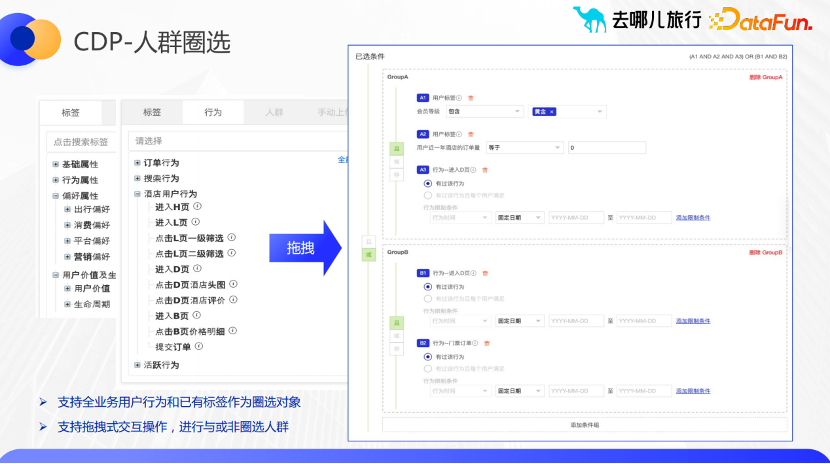
Task: Click 添加限制条件 link under condition B1
Action: pyautogui.click(x=693, y=321)
